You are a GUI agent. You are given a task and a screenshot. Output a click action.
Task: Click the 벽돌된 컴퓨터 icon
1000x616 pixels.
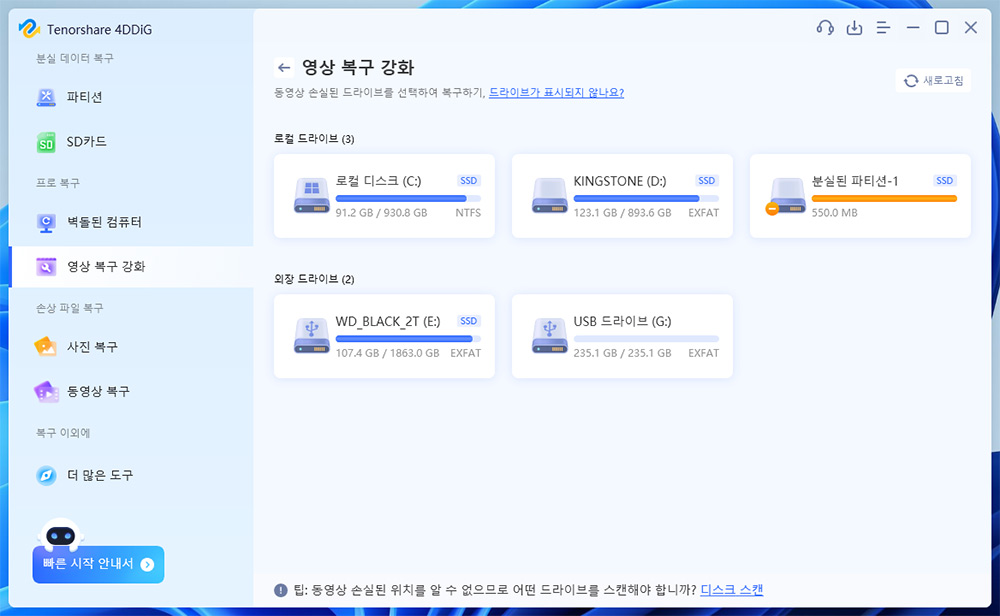[x=46, y=223]
